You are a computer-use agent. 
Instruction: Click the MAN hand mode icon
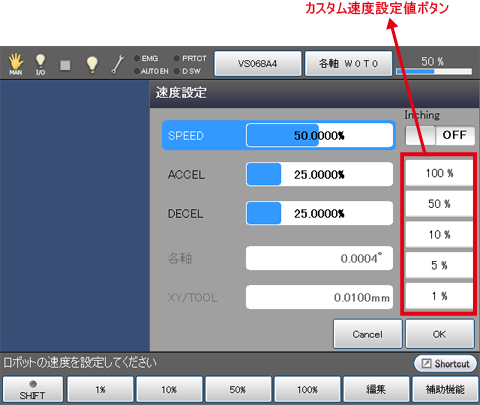click(x=16, y=64)
